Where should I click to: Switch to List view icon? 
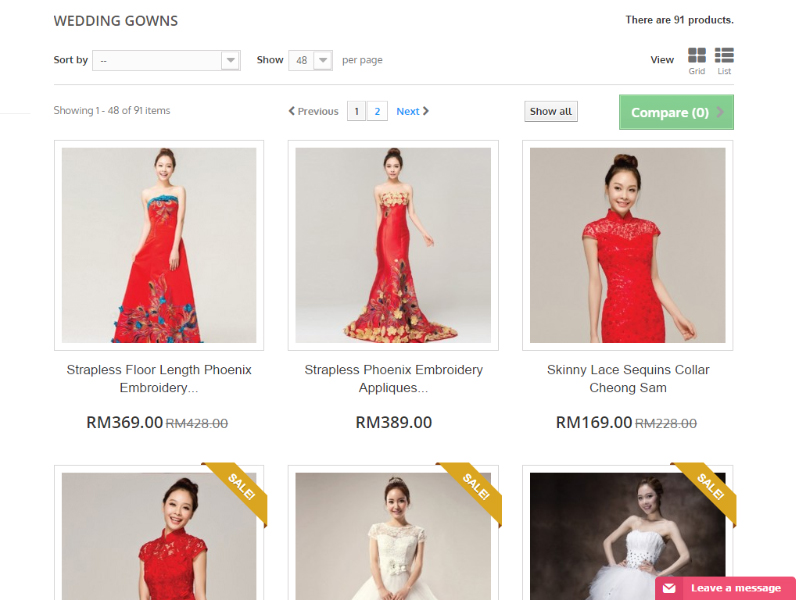(x=724, y=55)
